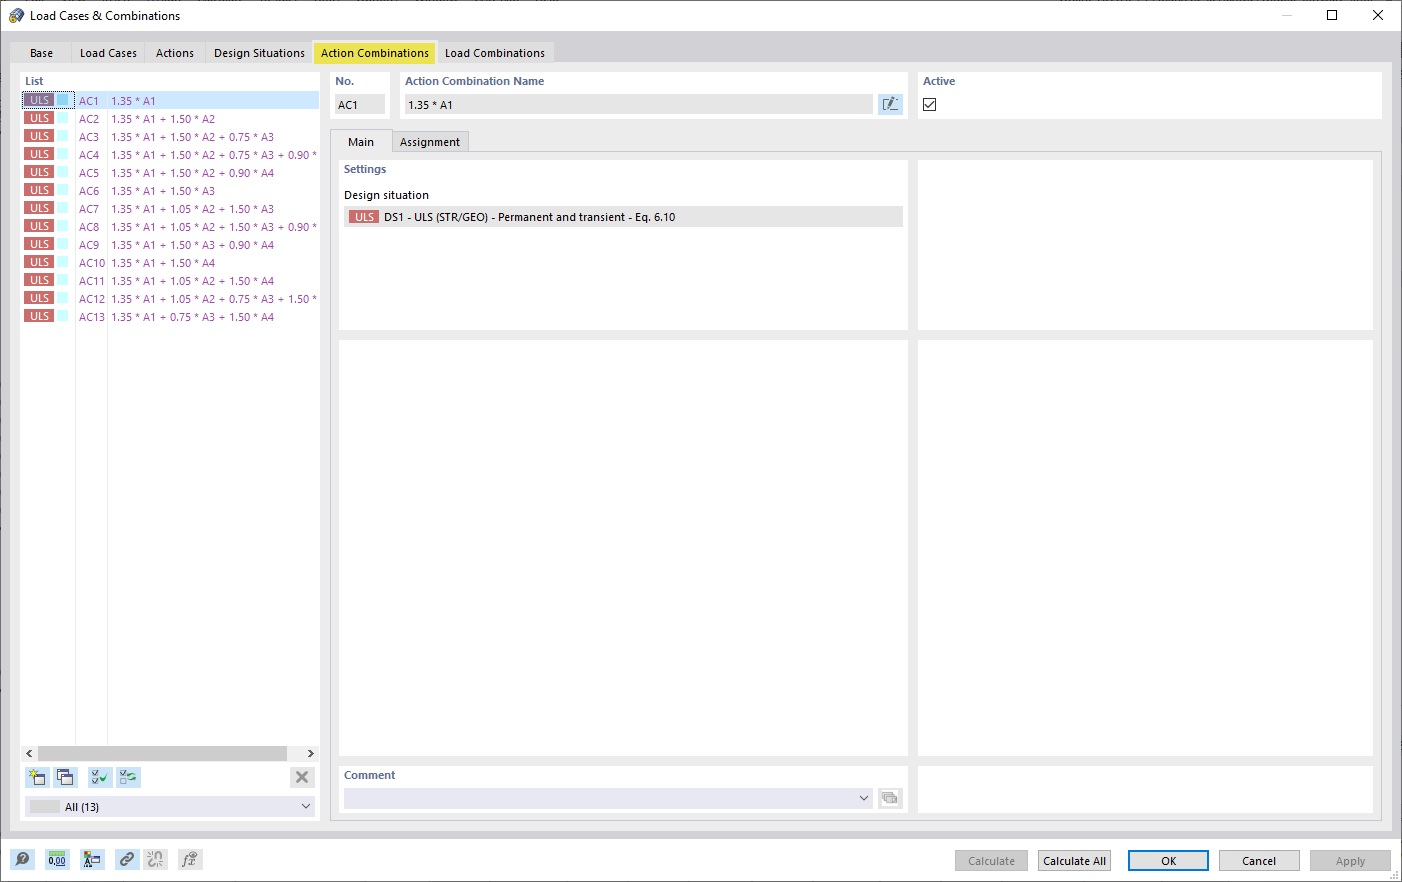This screenshot has height=882, width=1402.
Task: Open the help question bubble tool
Action: click(x=22, y=859)
